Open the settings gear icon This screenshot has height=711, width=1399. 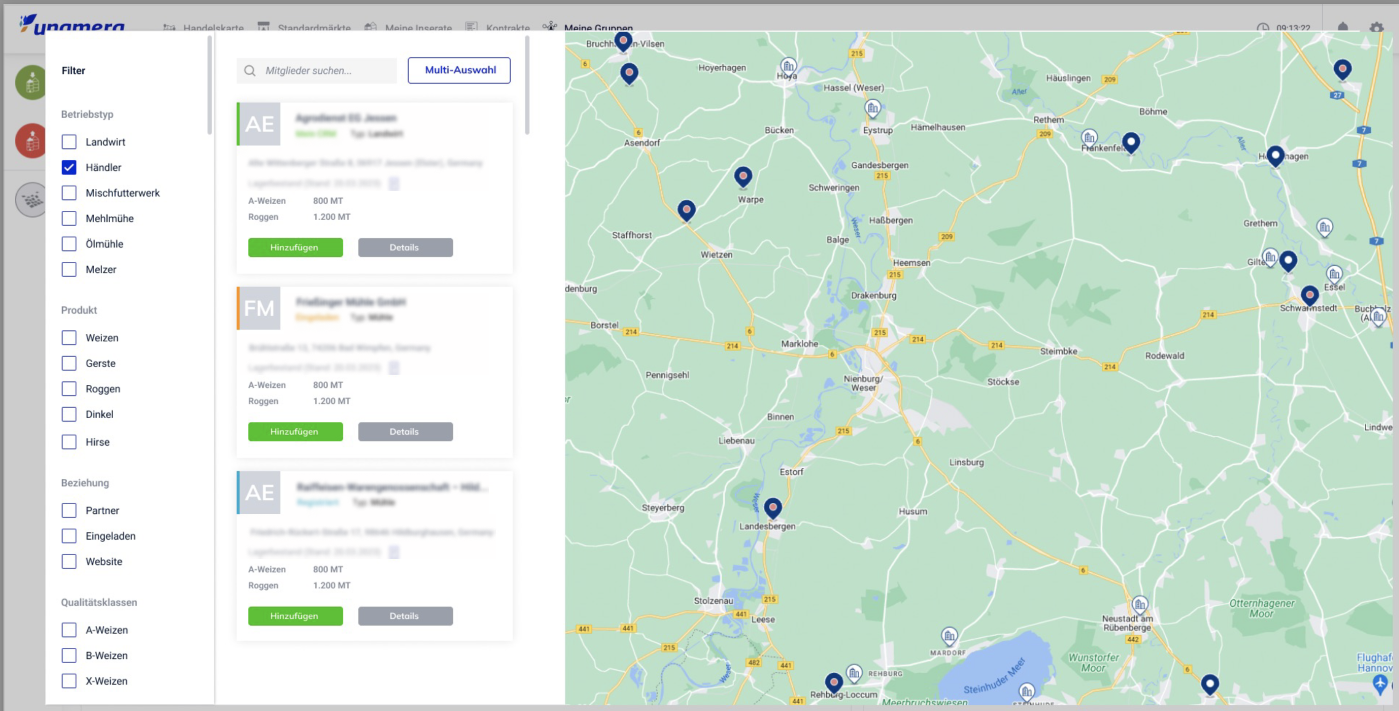(x=1376, y=27)
